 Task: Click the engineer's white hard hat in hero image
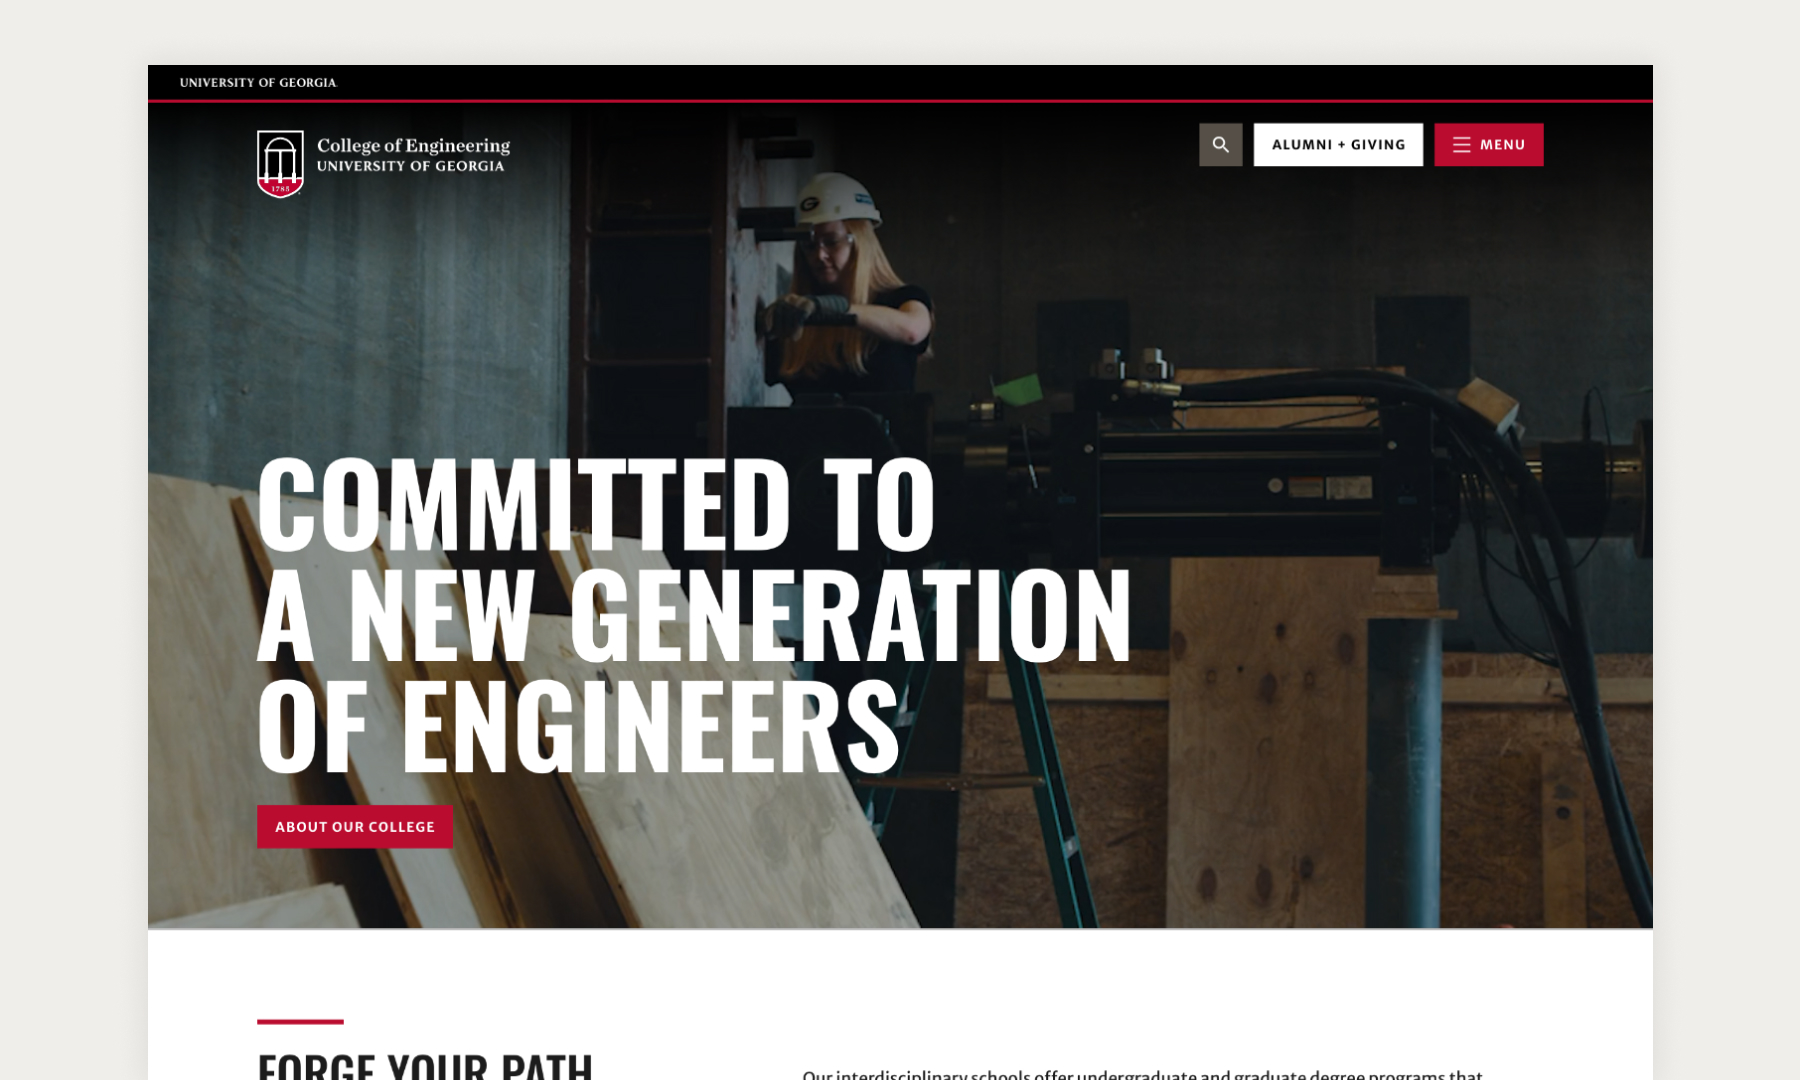tap(838, 197)
